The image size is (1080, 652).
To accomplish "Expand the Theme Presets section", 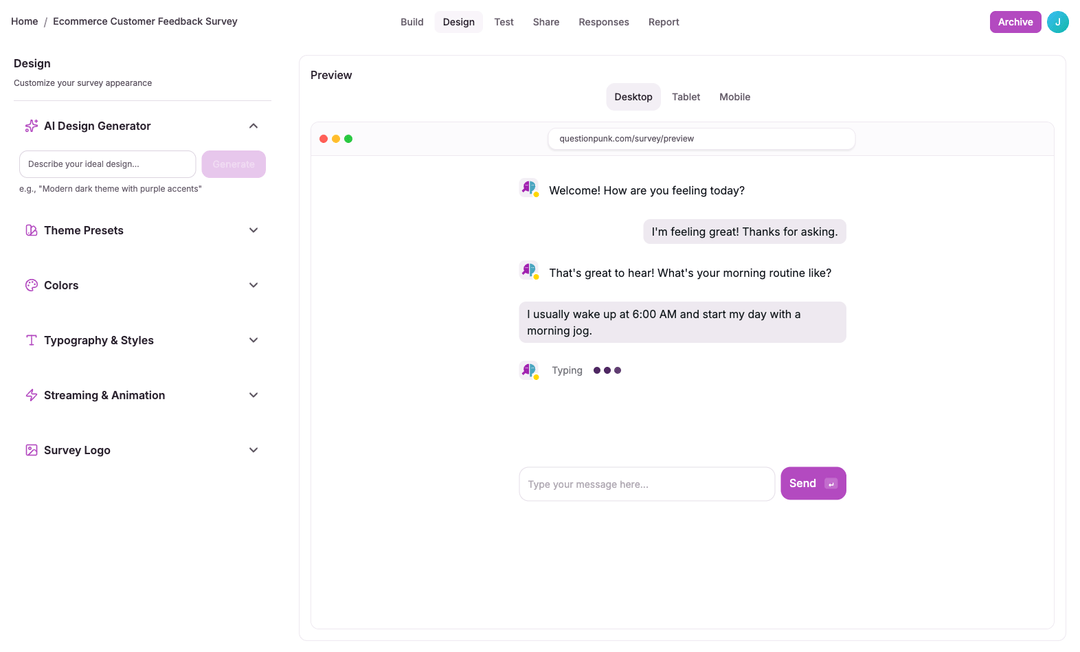I will click(x=253, y=230).
